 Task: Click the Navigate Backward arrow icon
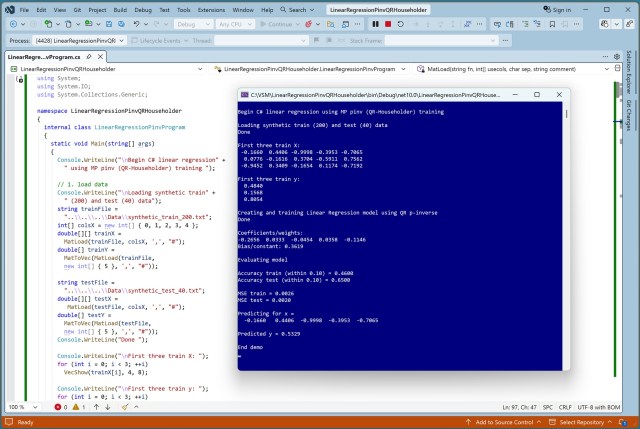click(13, 24)
